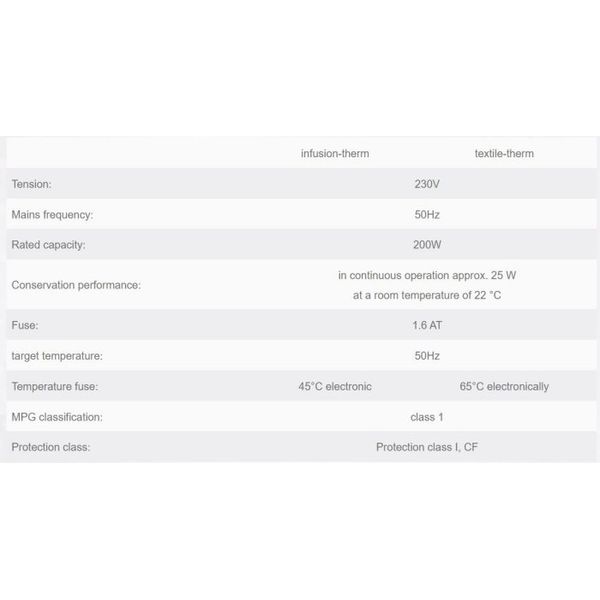Image resolution: width=600 pixels, height=600 pixels.
Task: Click the 230V tension value
Action: tap(427, 184)
